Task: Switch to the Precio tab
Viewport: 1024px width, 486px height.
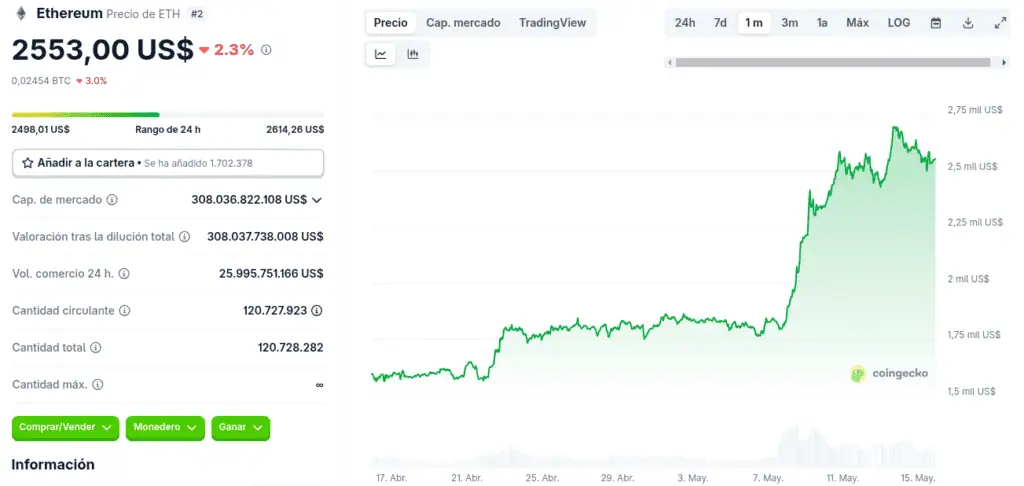Action: pos(391,23)
